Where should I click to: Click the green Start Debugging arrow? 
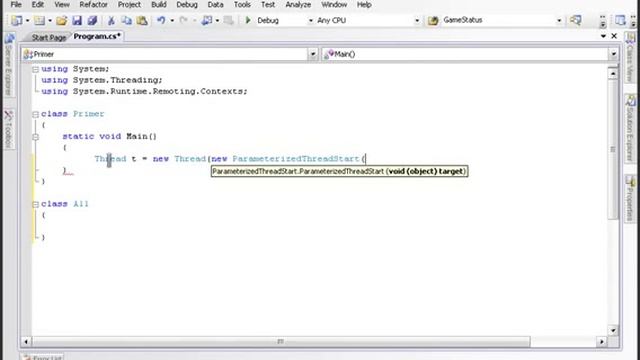tap(248, 20)
